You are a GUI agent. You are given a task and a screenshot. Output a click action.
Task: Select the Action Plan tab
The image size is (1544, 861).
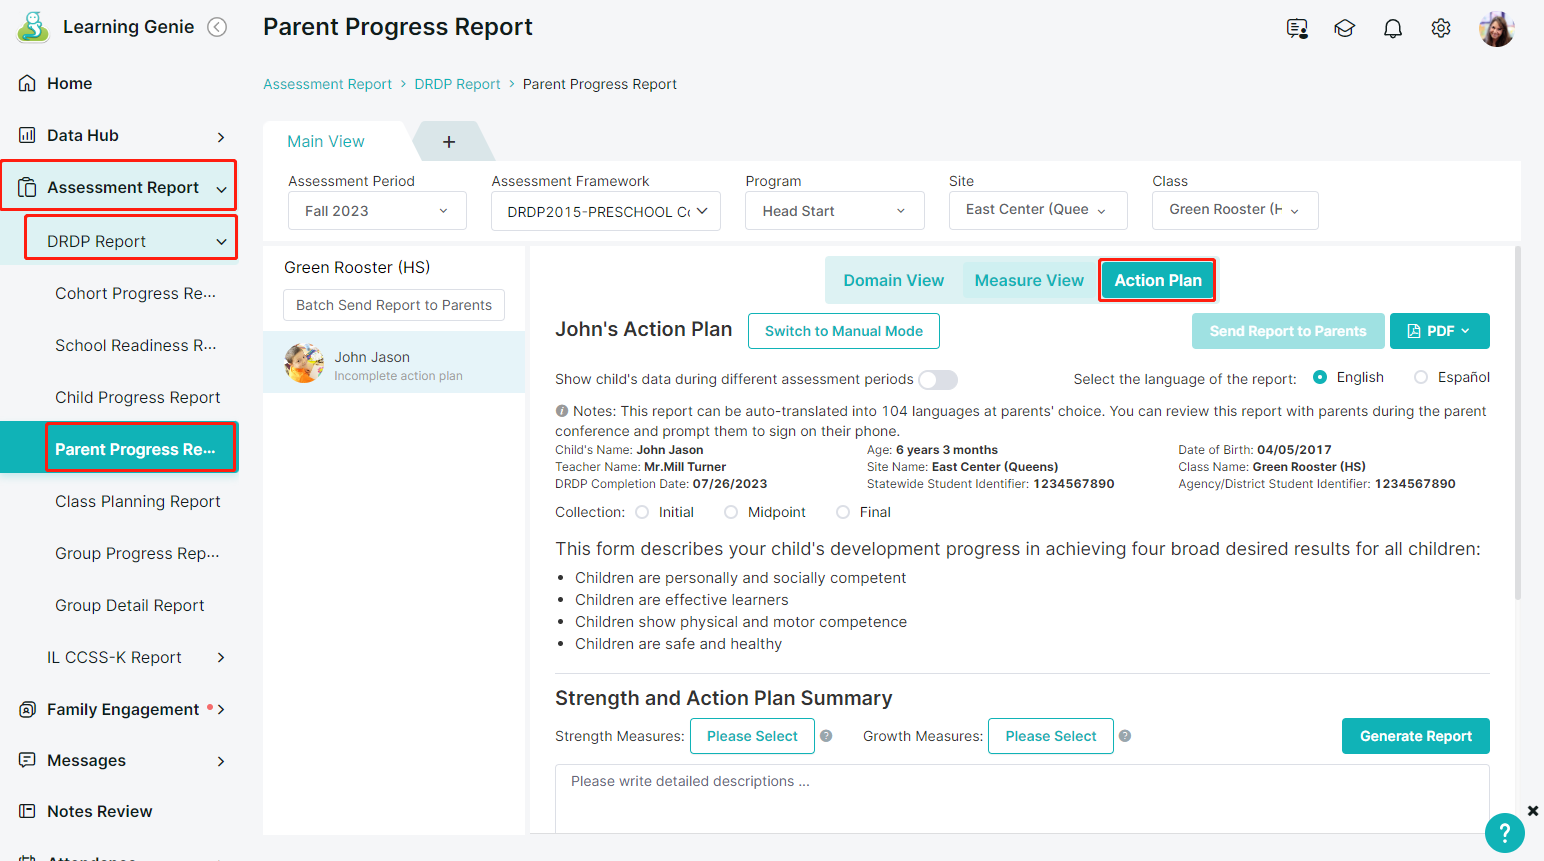coord(1158,281)
